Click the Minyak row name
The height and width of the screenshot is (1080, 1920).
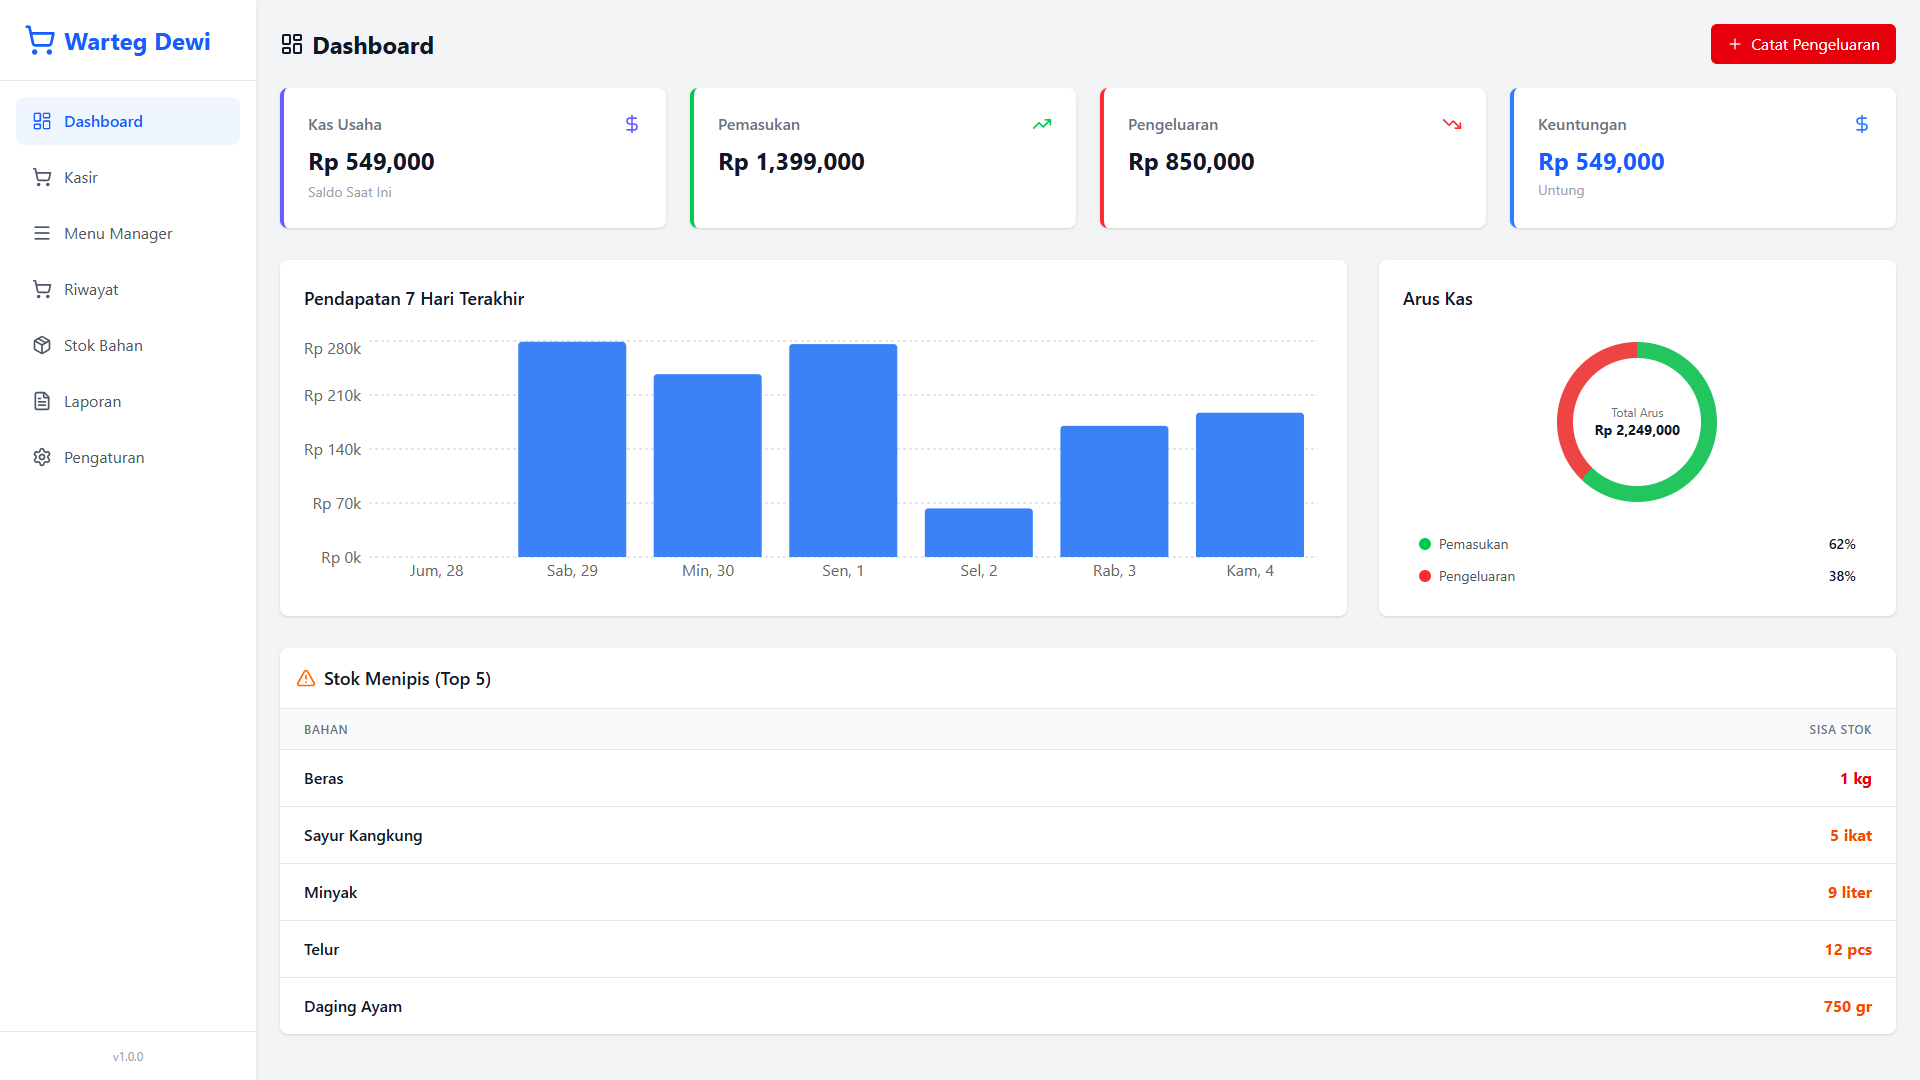click(330, 892)
